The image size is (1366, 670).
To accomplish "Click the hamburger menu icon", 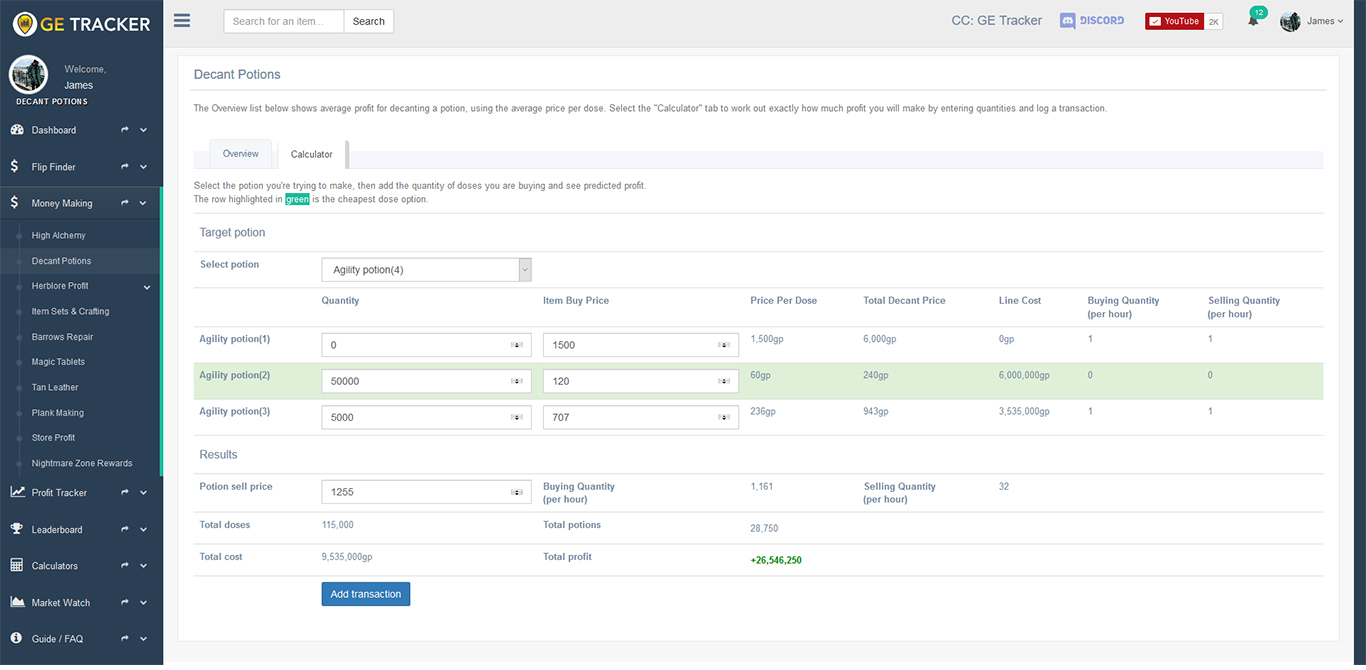I will (x=182, y=20).
